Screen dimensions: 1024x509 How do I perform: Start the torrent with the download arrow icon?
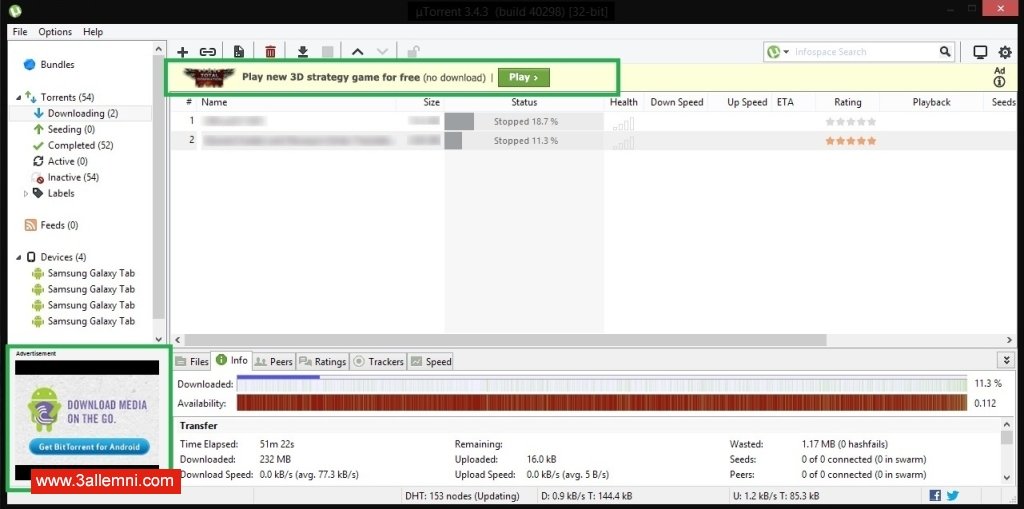(x=303, y=52)
